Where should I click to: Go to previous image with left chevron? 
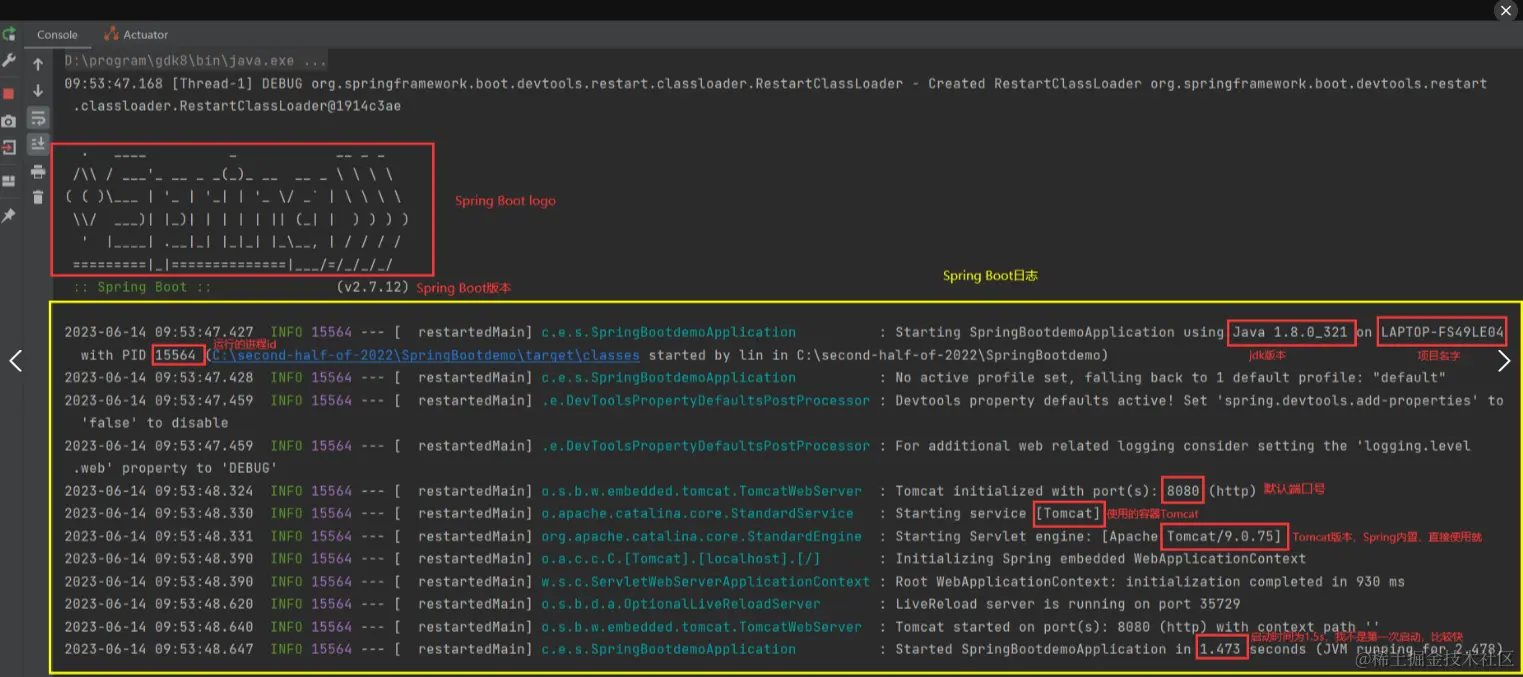click(15, 361)
